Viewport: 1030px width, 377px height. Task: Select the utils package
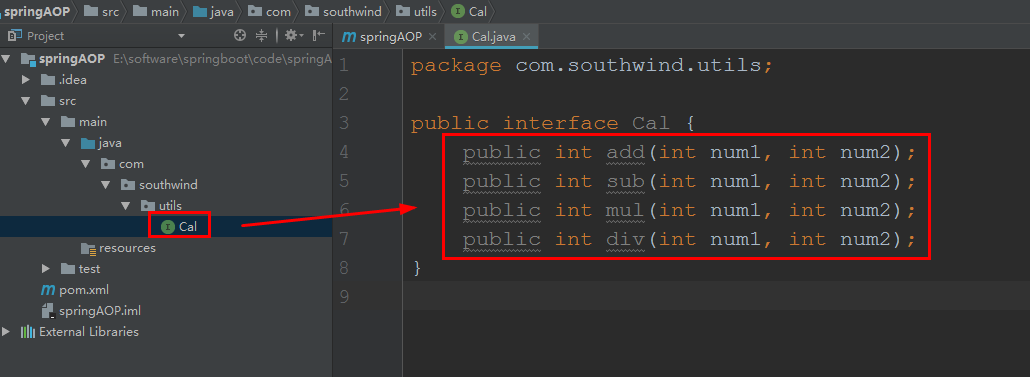click(x=162, y=206)
